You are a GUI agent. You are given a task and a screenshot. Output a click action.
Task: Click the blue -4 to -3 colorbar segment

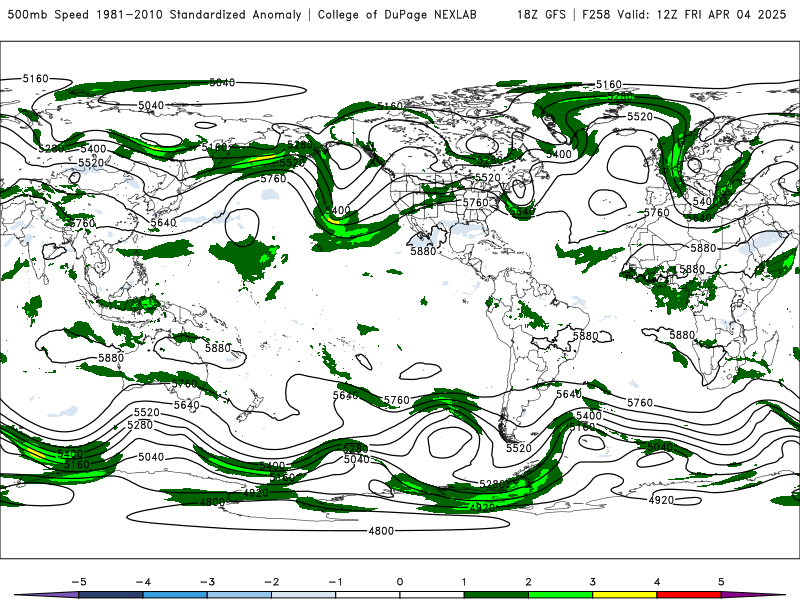tap(175, 595)
